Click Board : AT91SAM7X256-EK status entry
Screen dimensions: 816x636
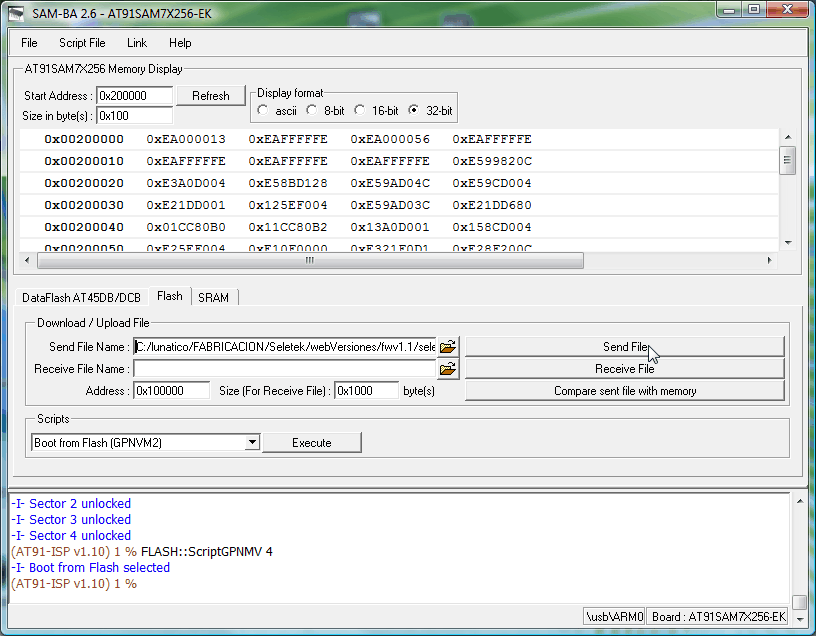pos(718,617)
